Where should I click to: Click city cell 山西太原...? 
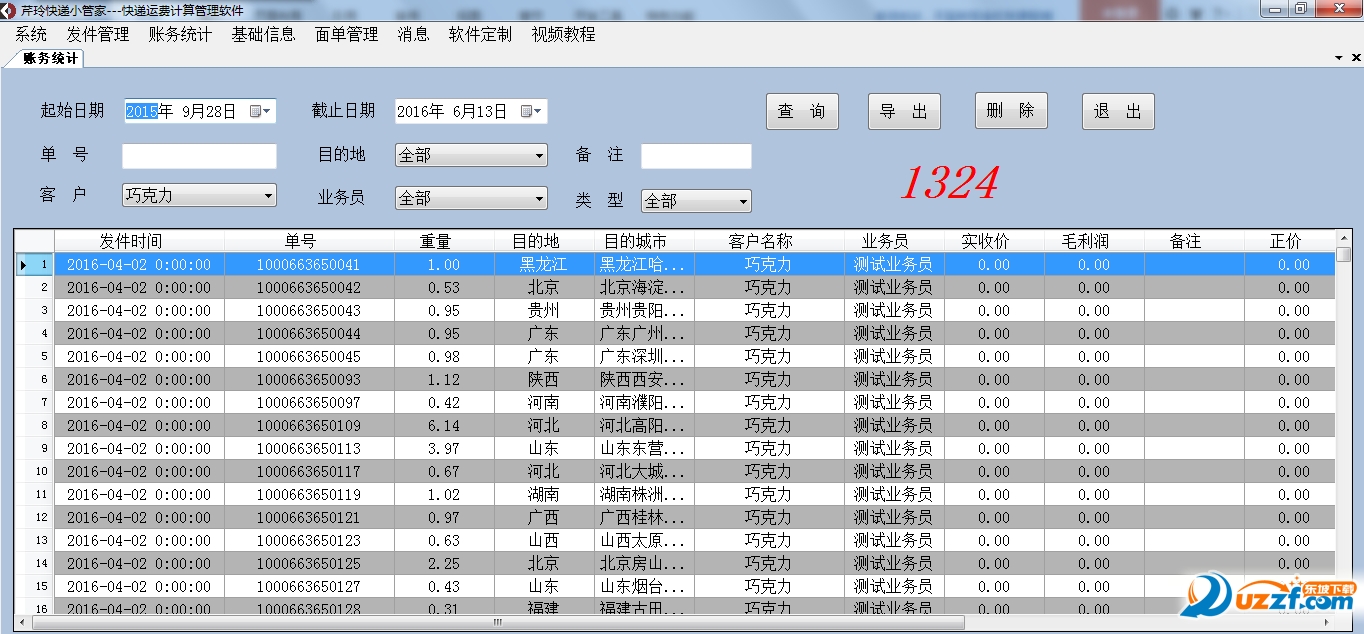coord(644,541)
